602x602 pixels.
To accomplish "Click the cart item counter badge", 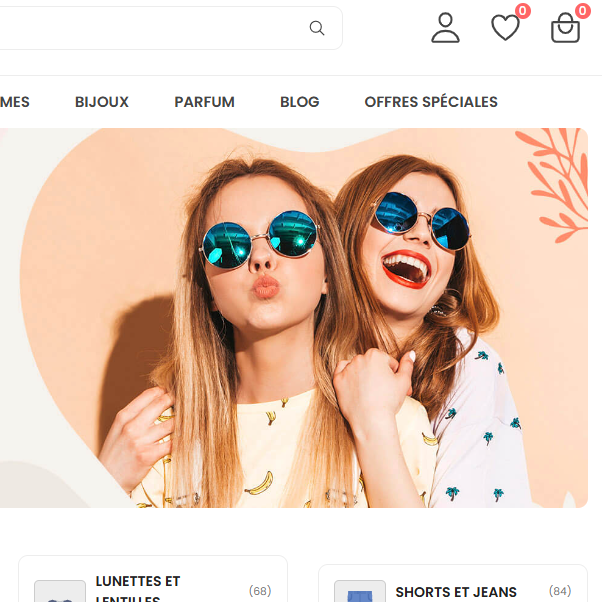I will pyautogui.click(x=582, y=11).
